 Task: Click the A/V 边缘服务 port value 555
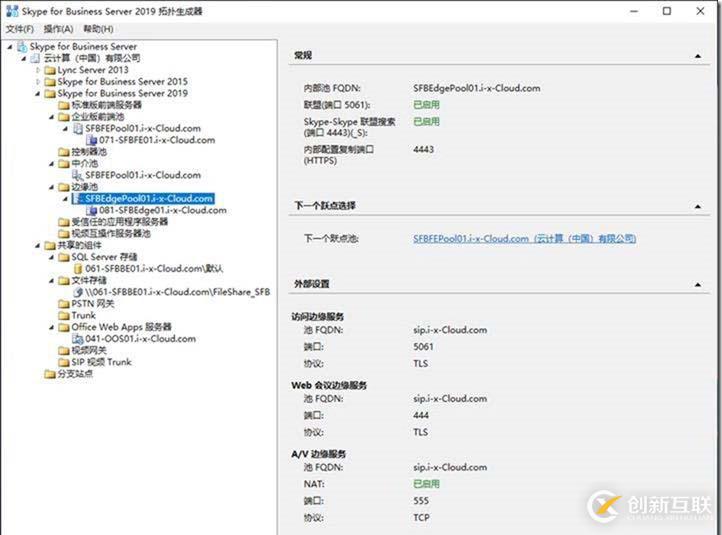pos(421,500)
